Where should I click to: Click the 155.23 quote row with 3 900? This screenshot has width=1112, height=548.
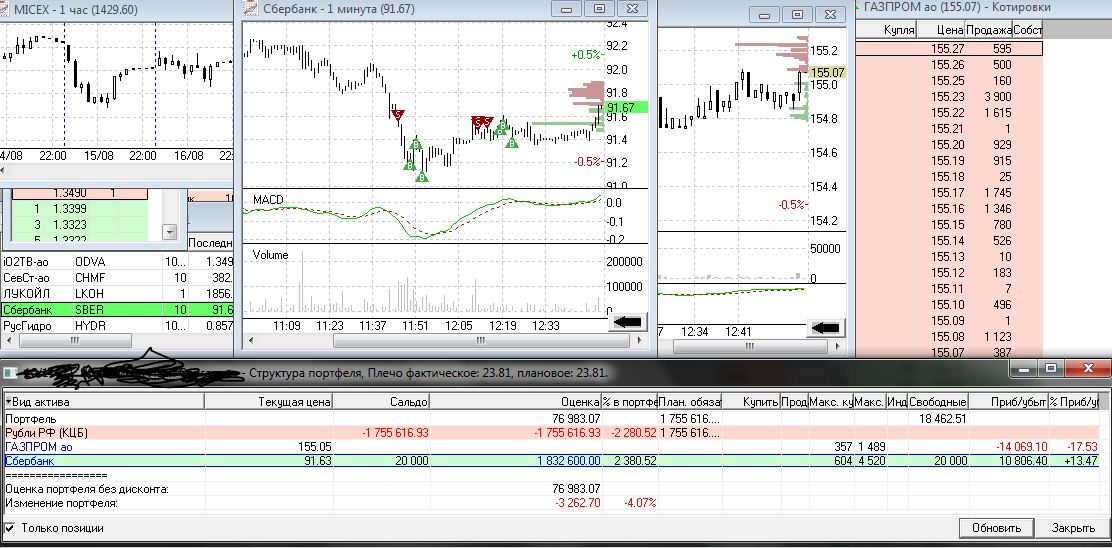pos(949,96)
